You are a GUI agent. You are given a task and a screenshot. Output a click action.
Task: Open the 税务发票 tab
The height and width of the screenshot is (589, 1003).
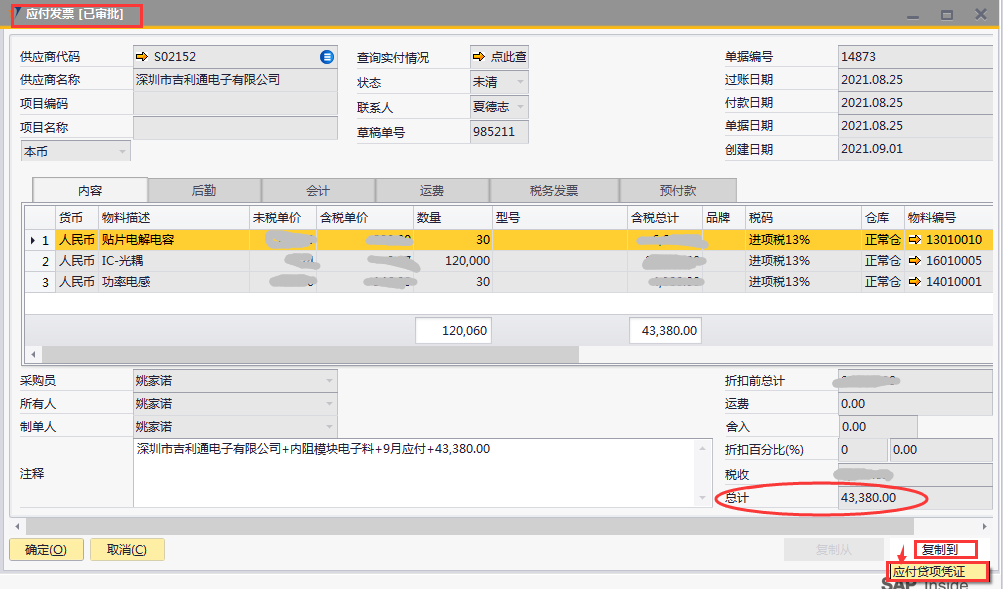pos(554,190)
